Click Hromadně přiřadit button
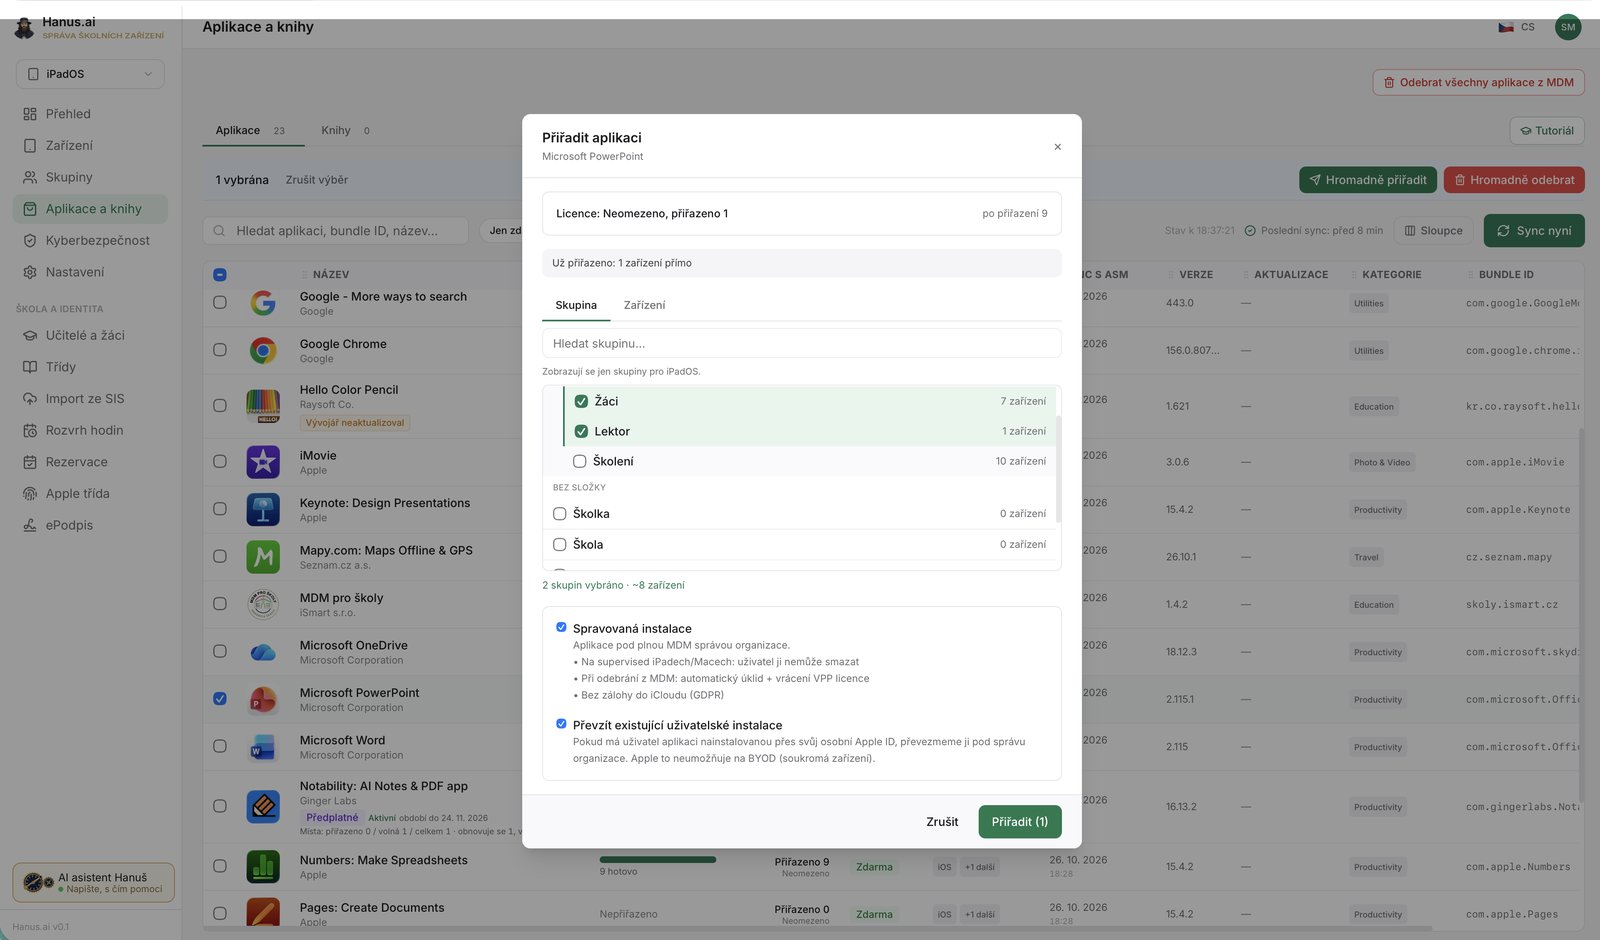The width and height of the screenshot is (1600, 940). (1367, 180)
